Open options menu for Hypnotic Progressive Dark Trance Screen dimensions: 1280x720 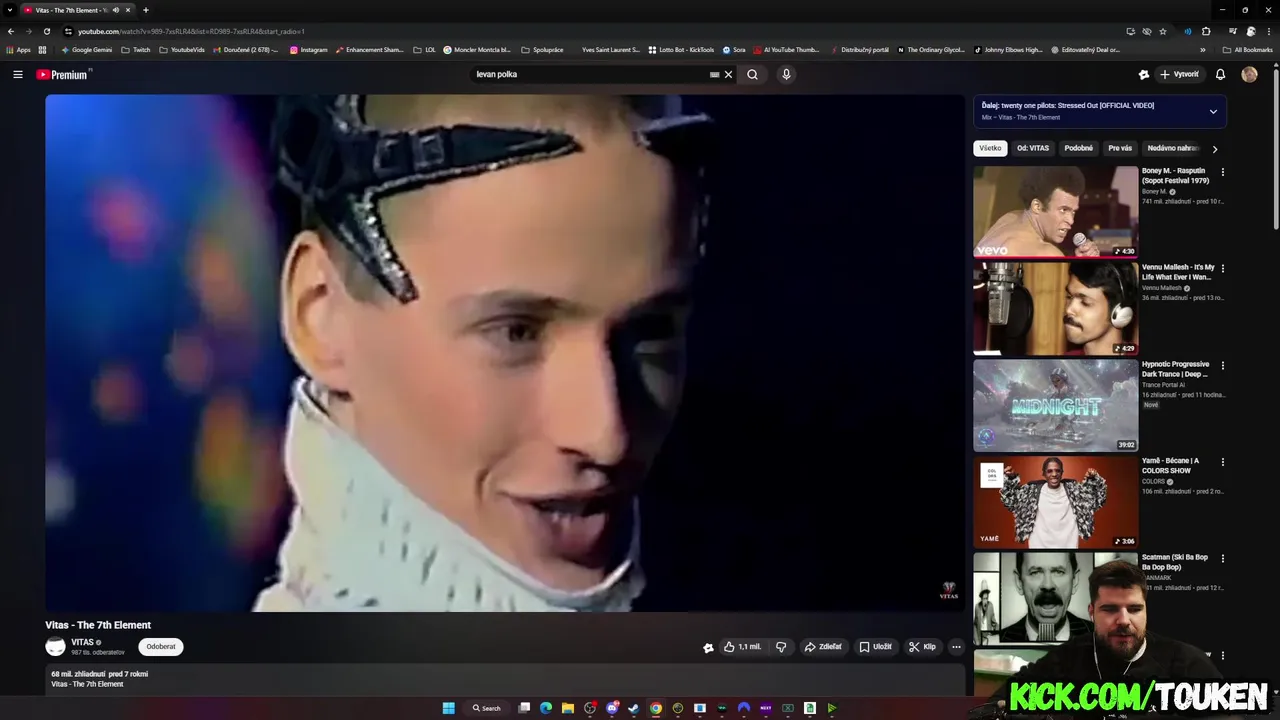[x=1222, y=365]
